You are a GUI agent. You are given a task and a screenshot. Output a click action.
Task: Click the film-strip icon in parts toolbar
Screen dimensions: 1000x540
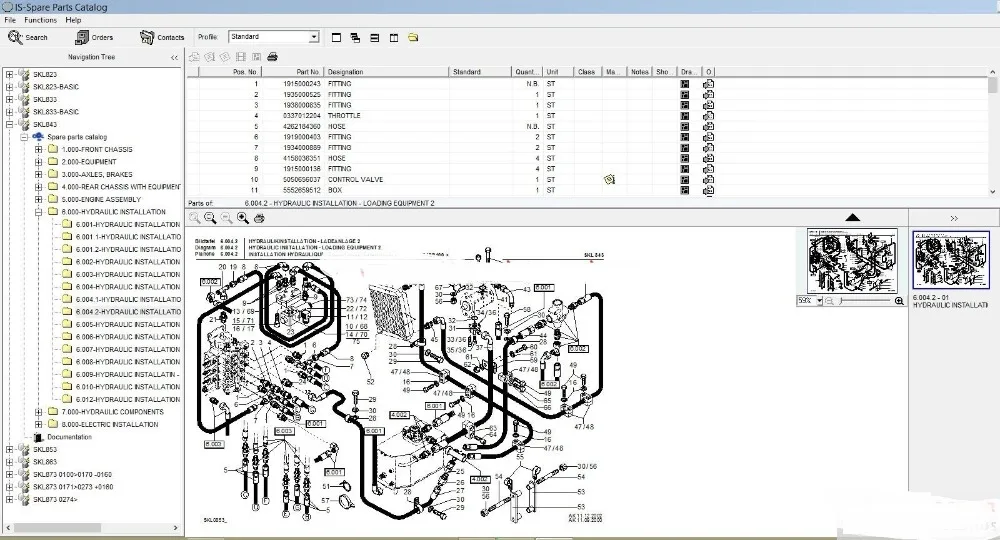pyautogui.click(x=240, y=57)
